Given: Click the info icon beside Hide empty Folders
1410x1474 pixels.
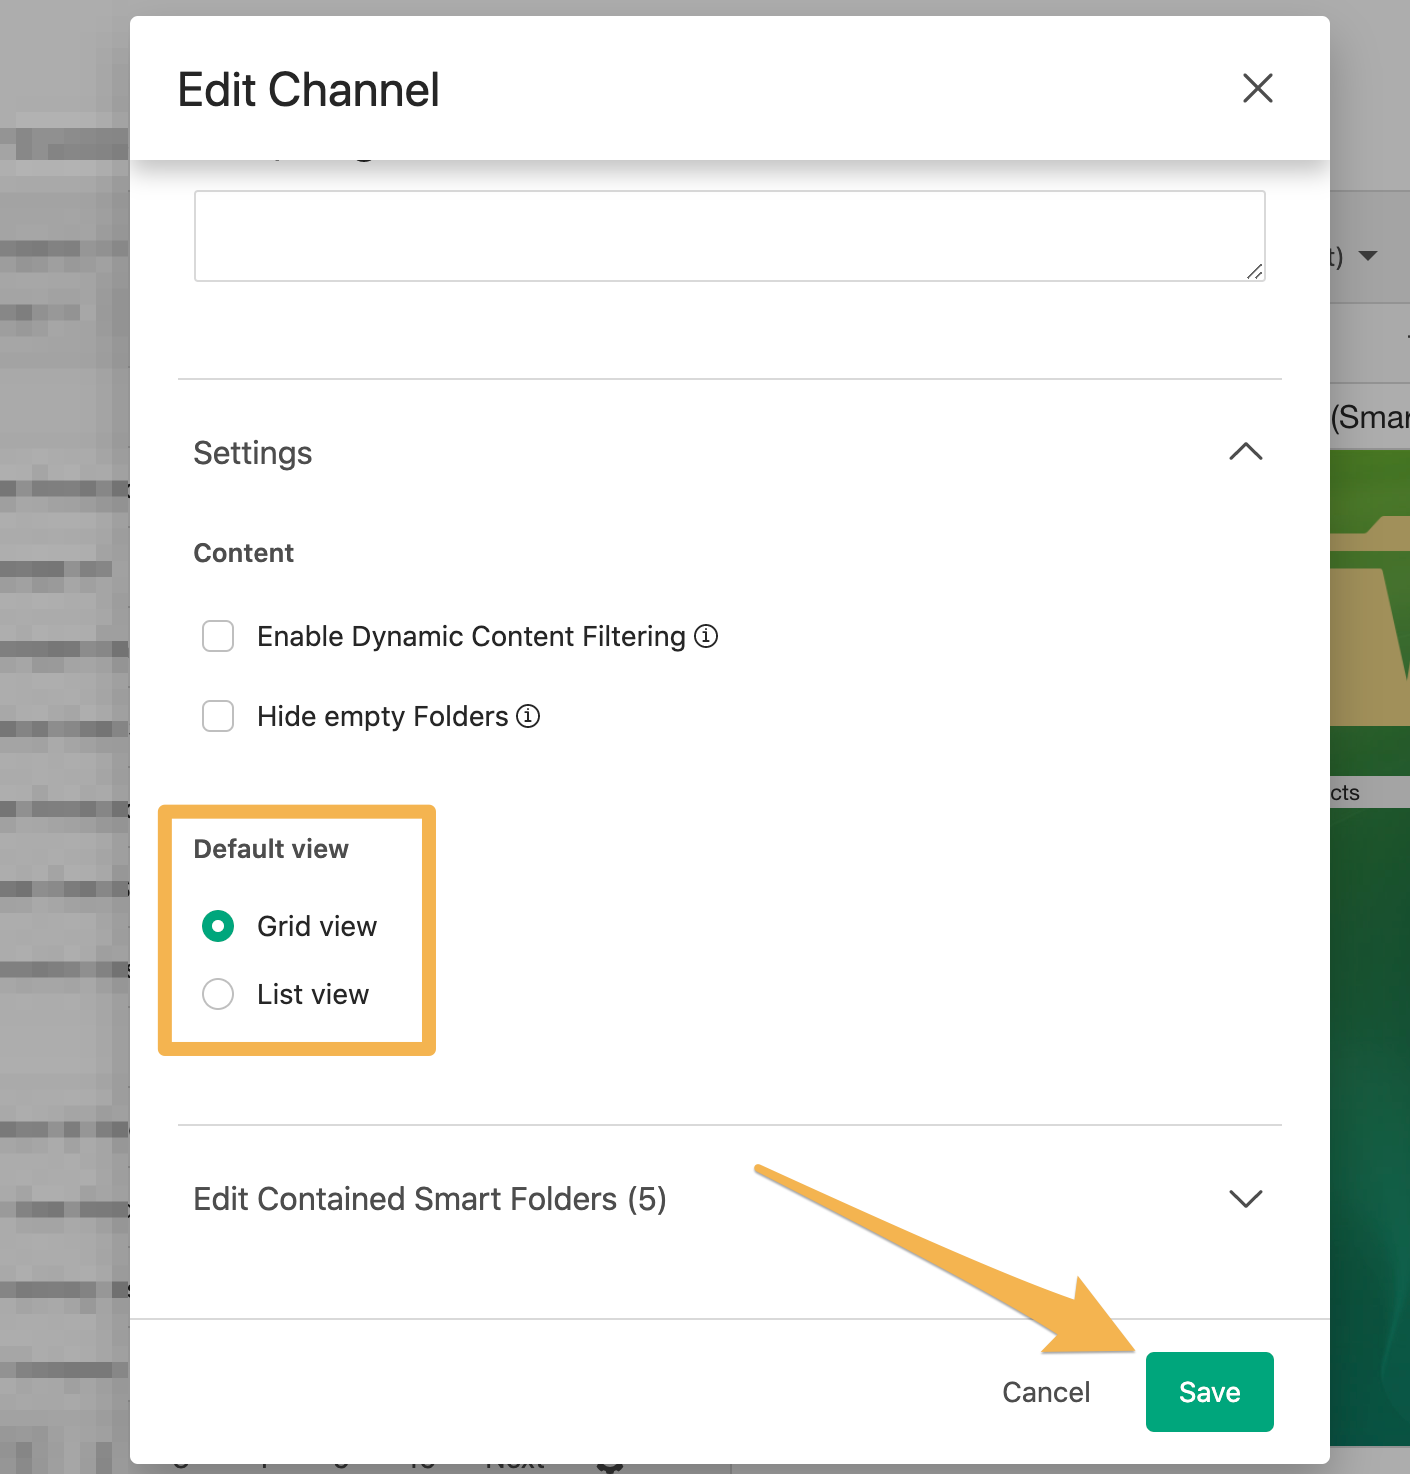Looking at the screenshot, I should (528, 716).
